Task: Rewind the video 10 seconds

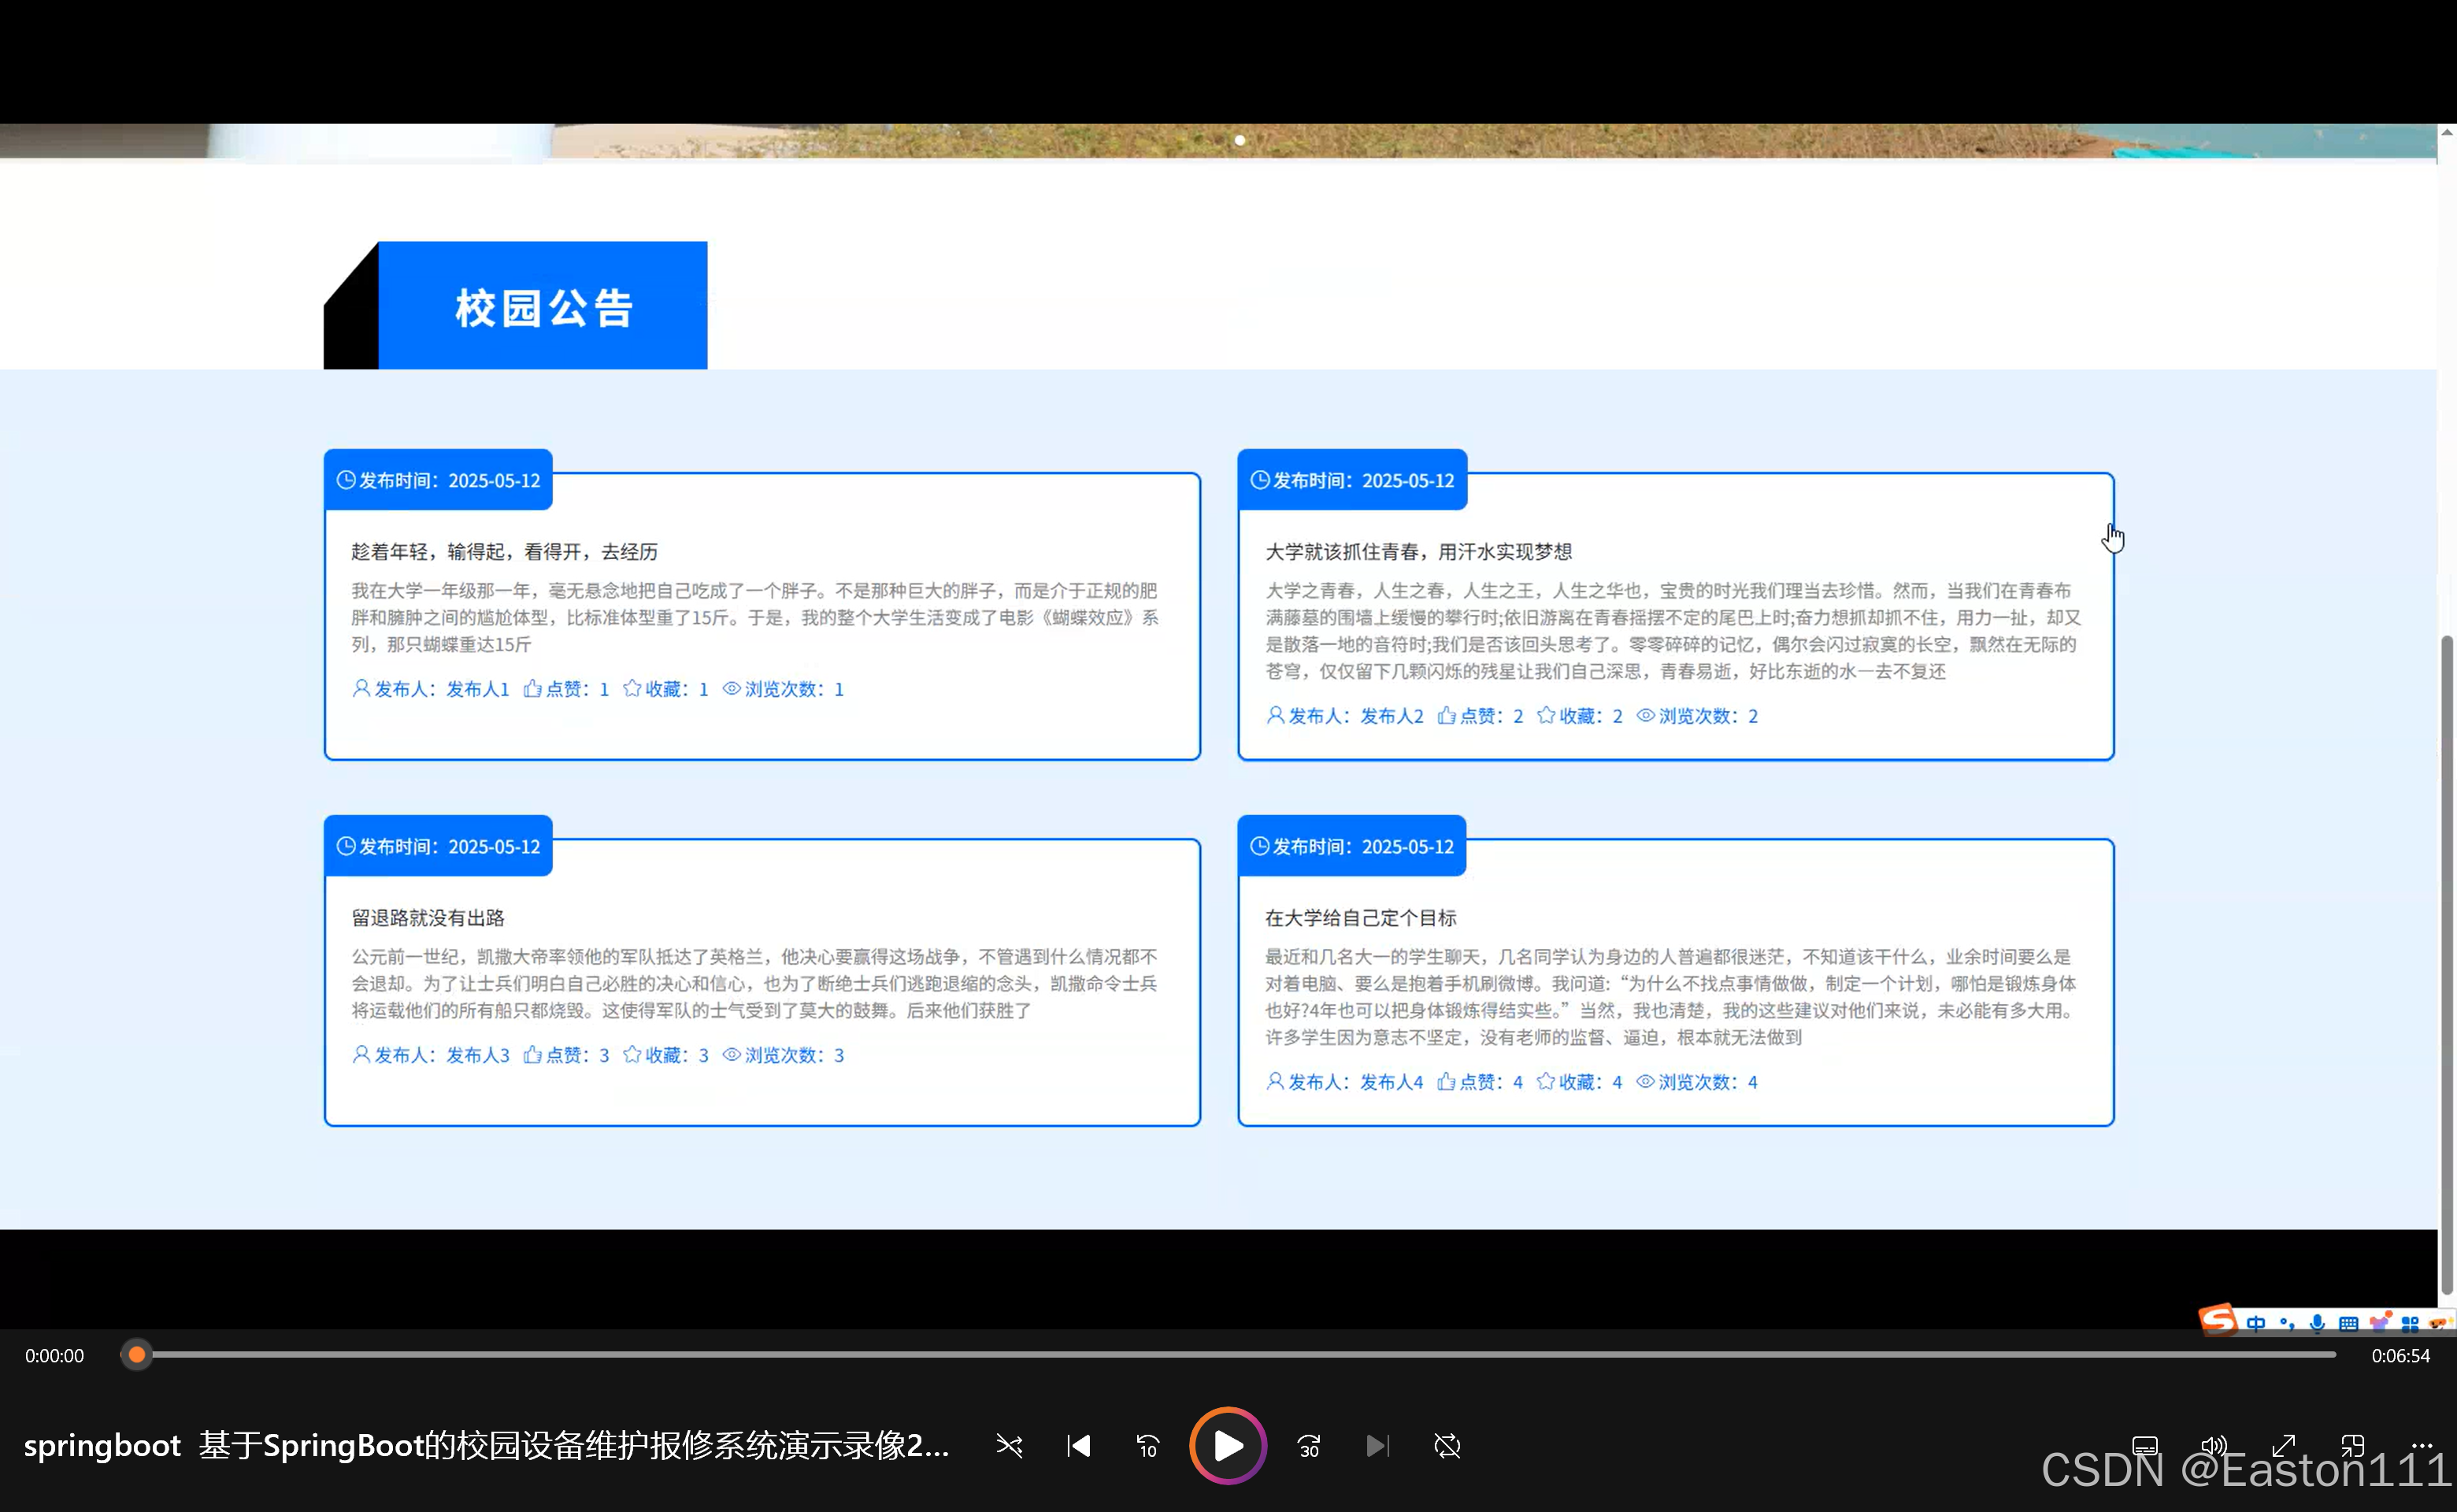Action: pyautogui.click(x=1148, y=1446)
